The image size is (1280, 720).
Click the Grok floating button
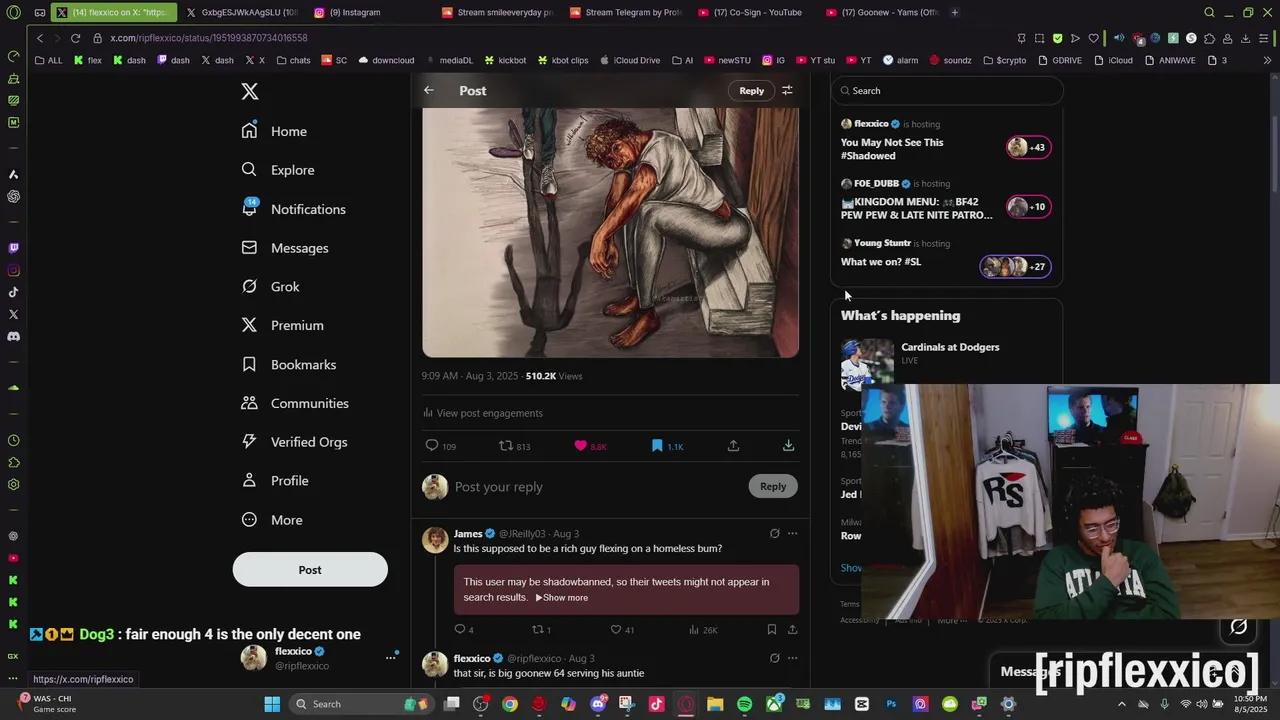coord(1239,627)
